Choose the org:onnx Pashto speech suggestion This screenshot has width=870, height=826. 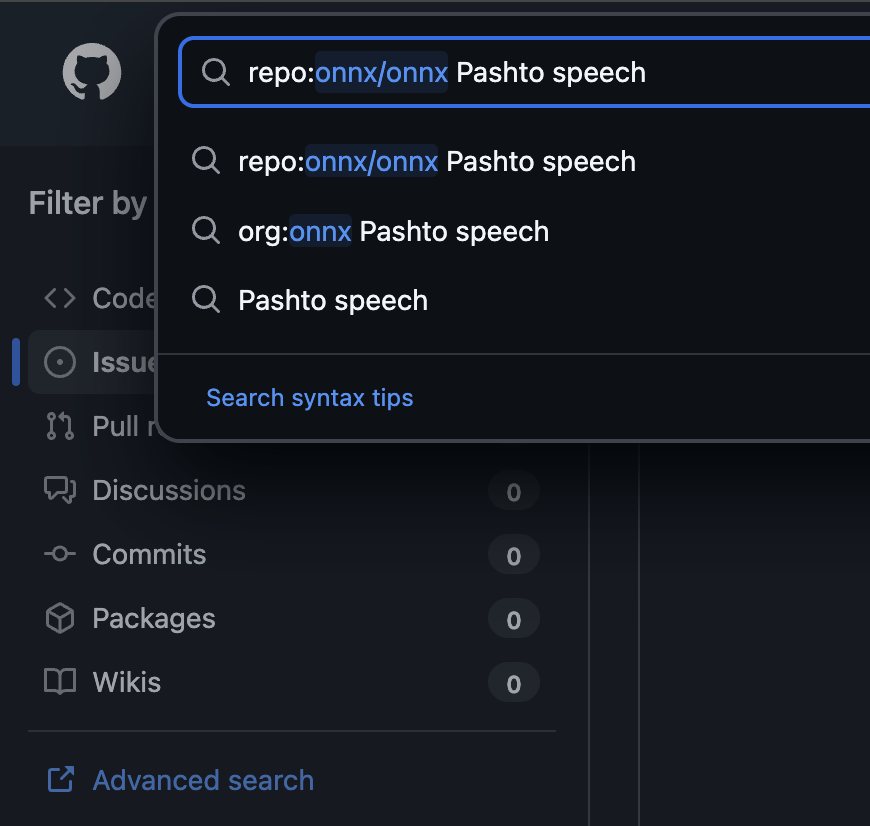tap(393, 231)
